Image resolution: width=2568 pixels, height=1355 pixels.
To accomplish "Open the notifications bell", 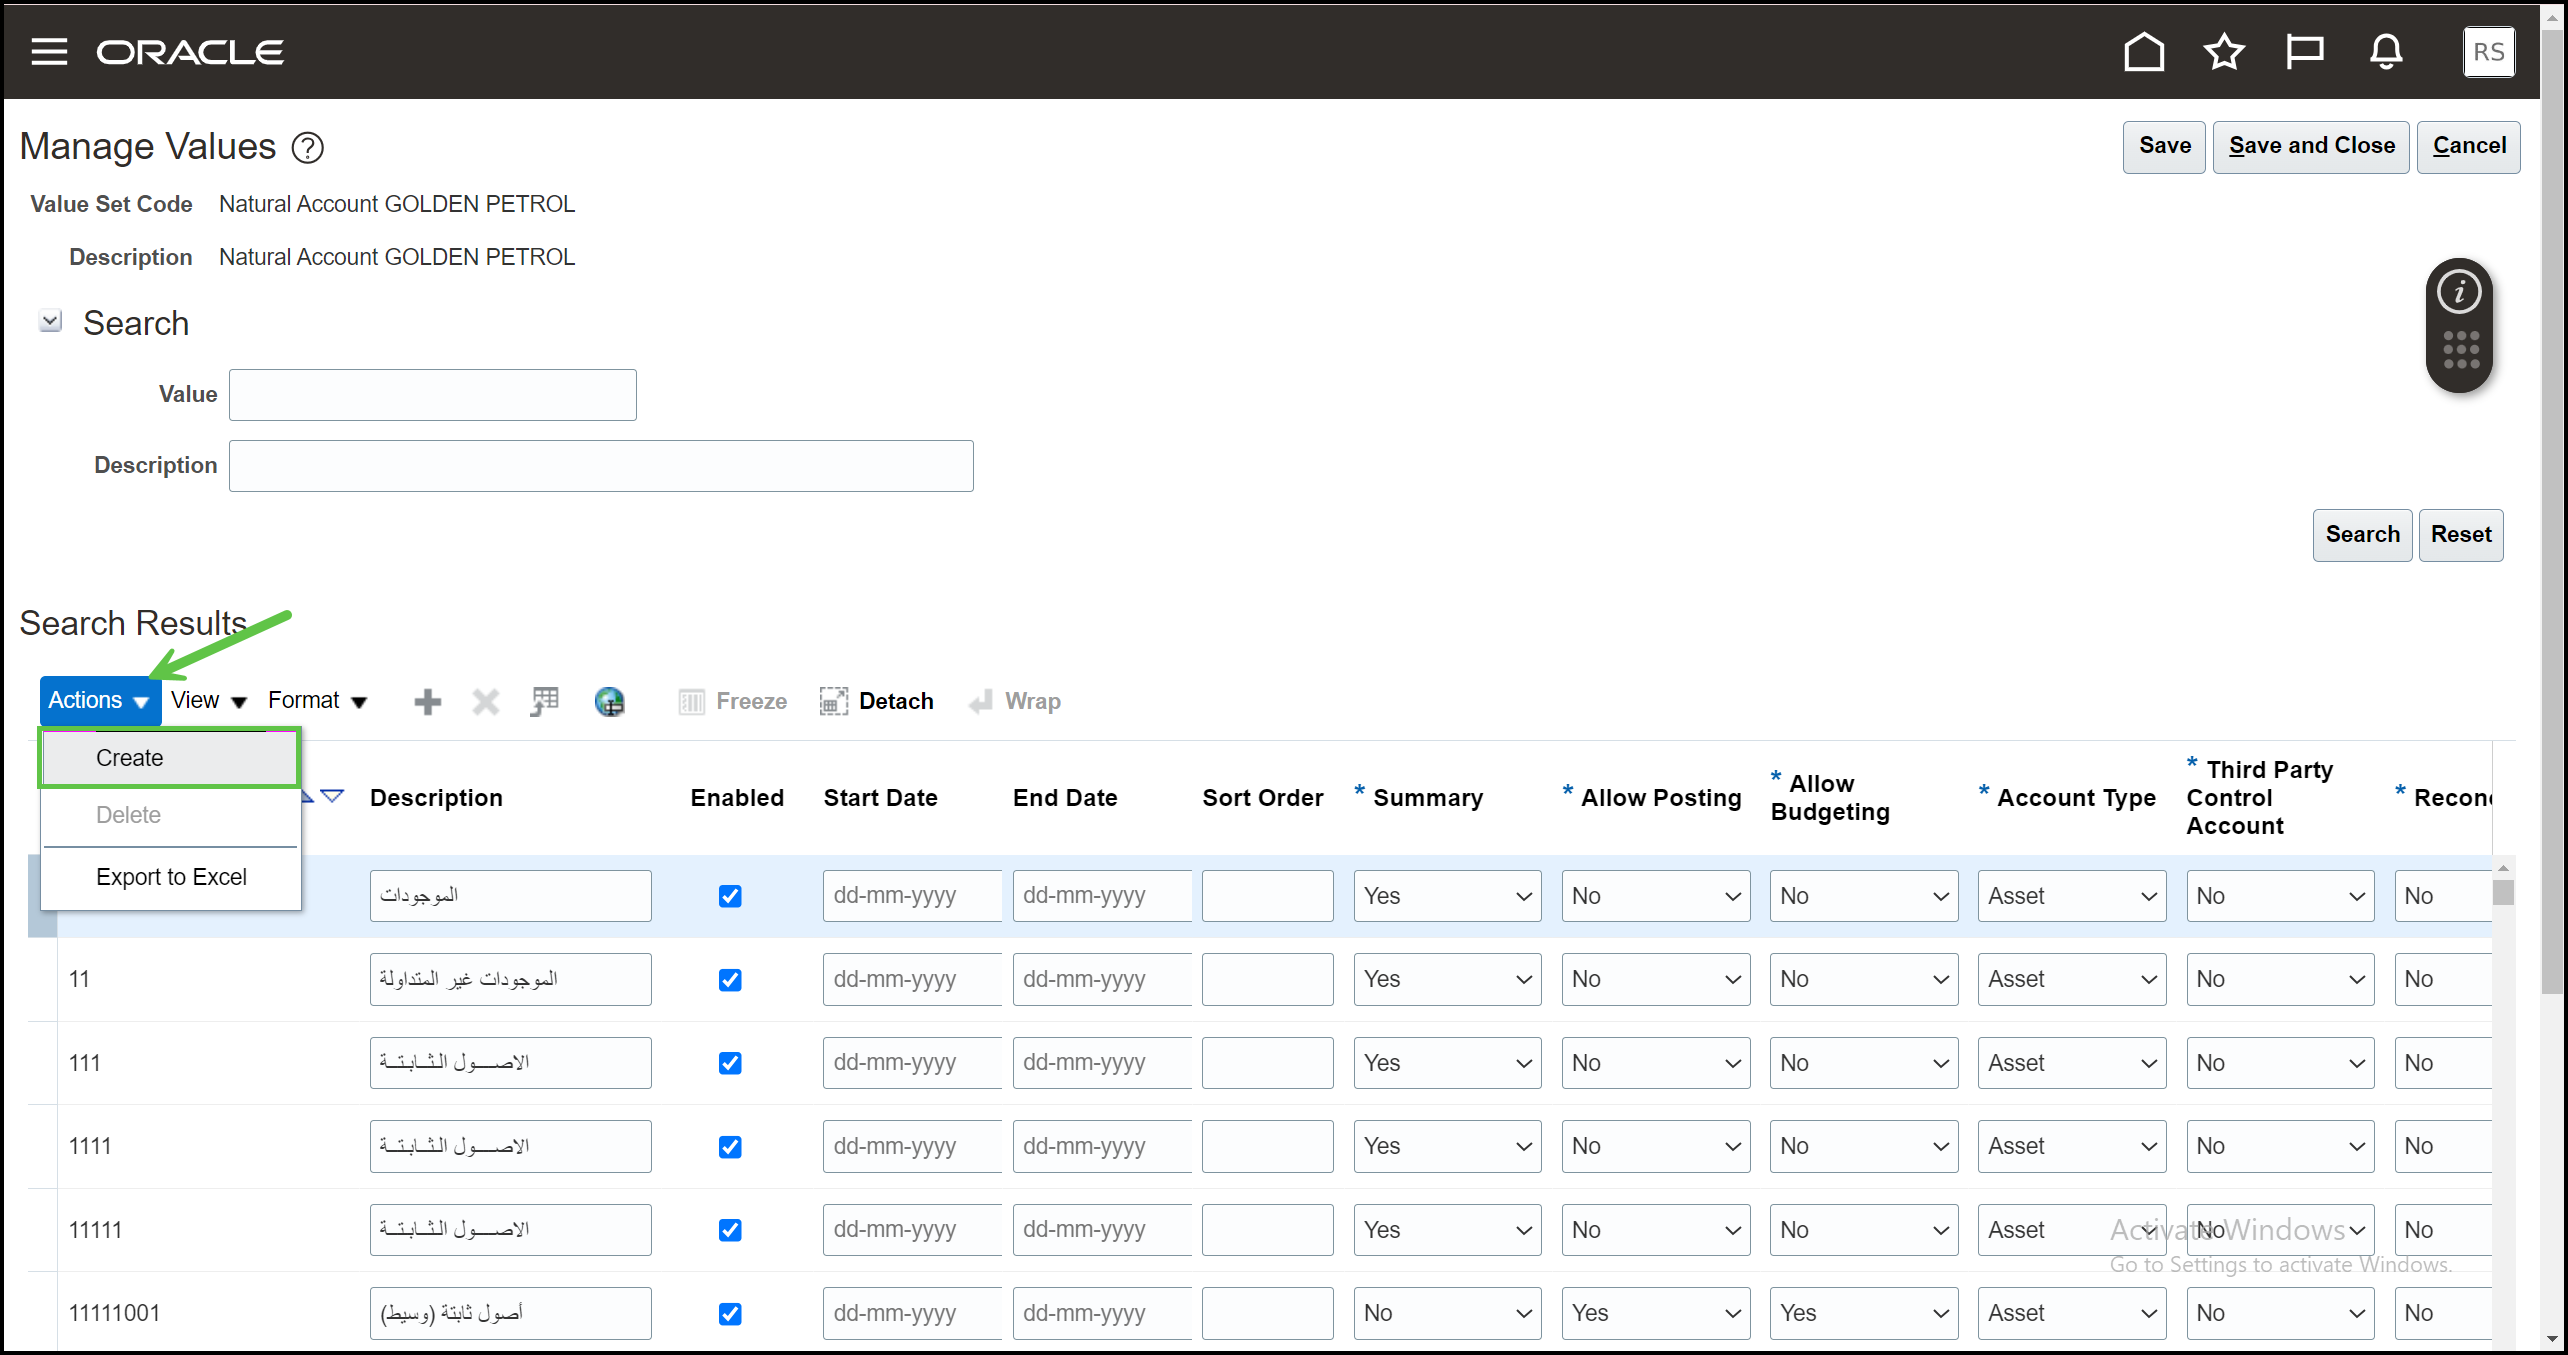I will click(2386, 52).
